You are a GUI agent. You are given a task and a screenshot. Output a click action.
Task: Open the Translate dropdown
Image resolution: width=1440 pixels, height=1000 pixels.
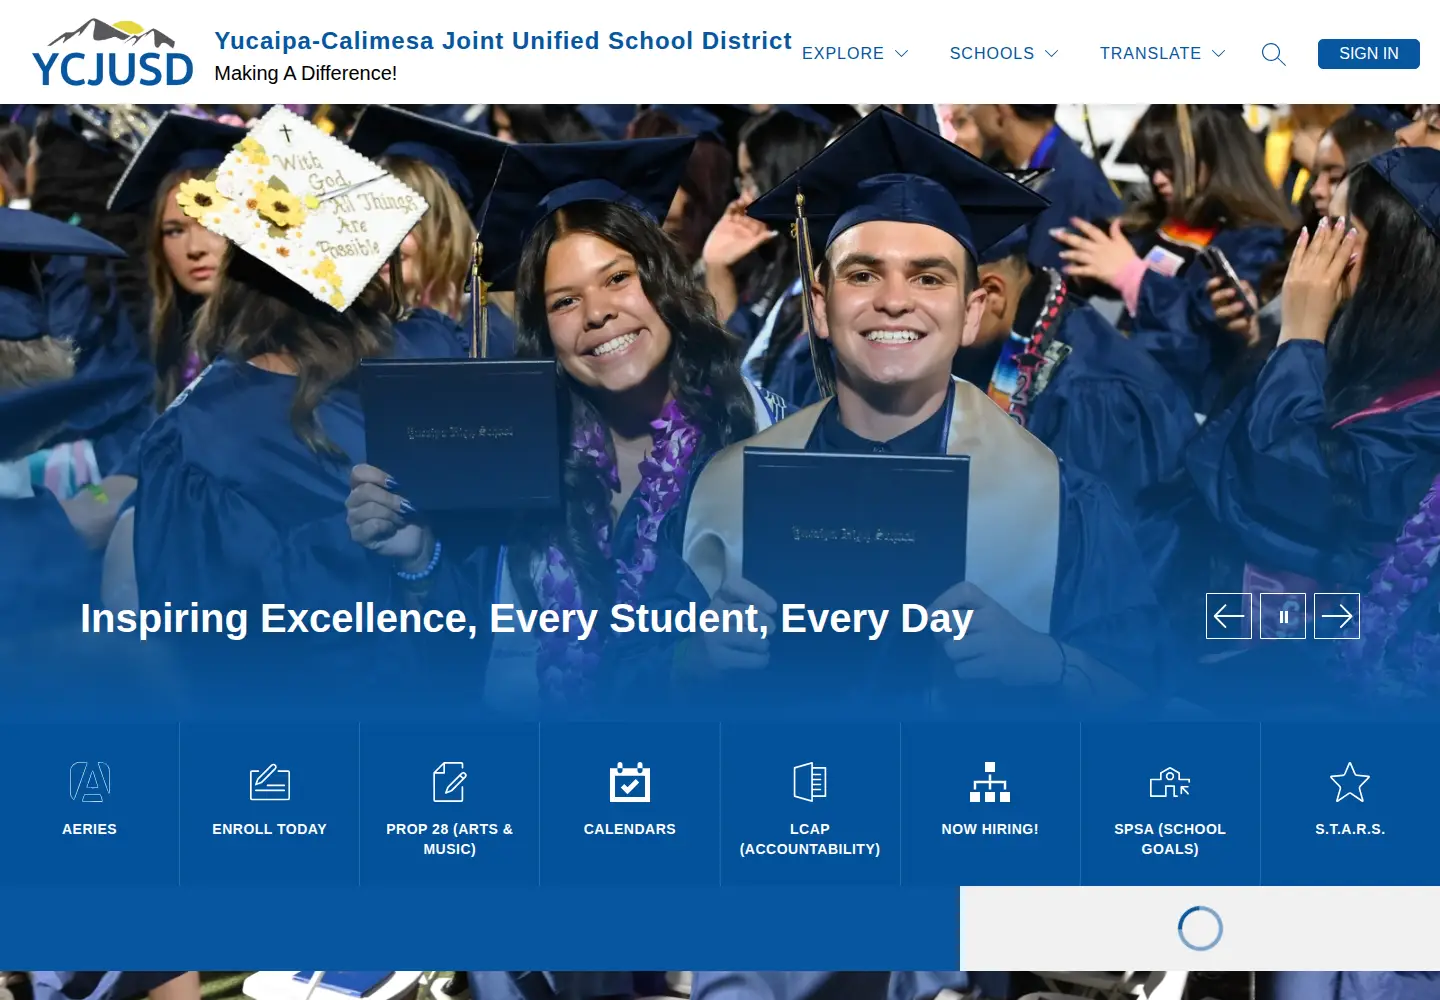click(x=1162, y=54)
